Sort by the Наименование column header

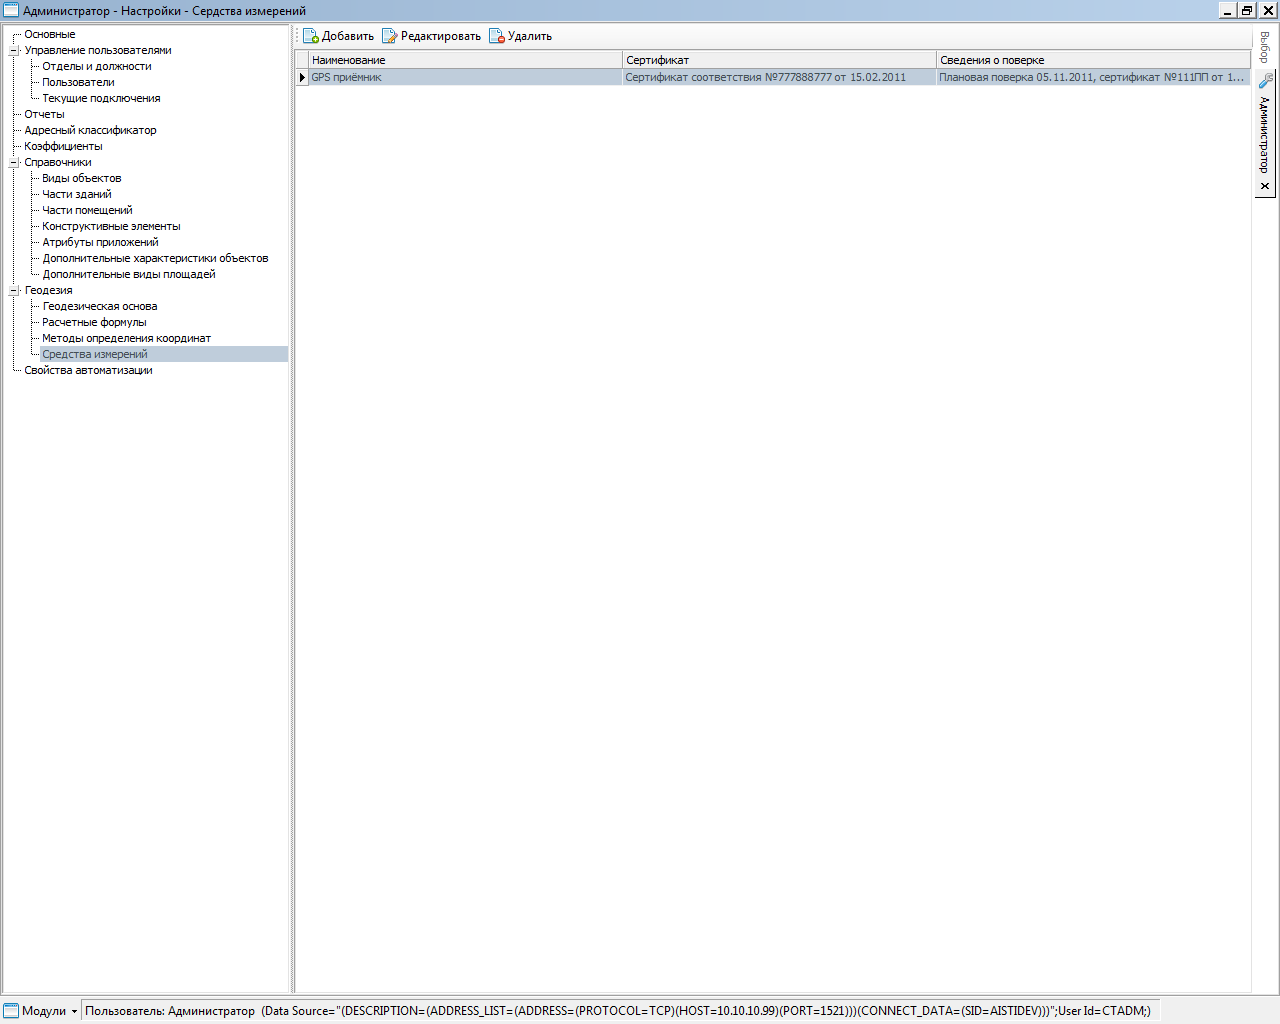[x=465, y=60]
